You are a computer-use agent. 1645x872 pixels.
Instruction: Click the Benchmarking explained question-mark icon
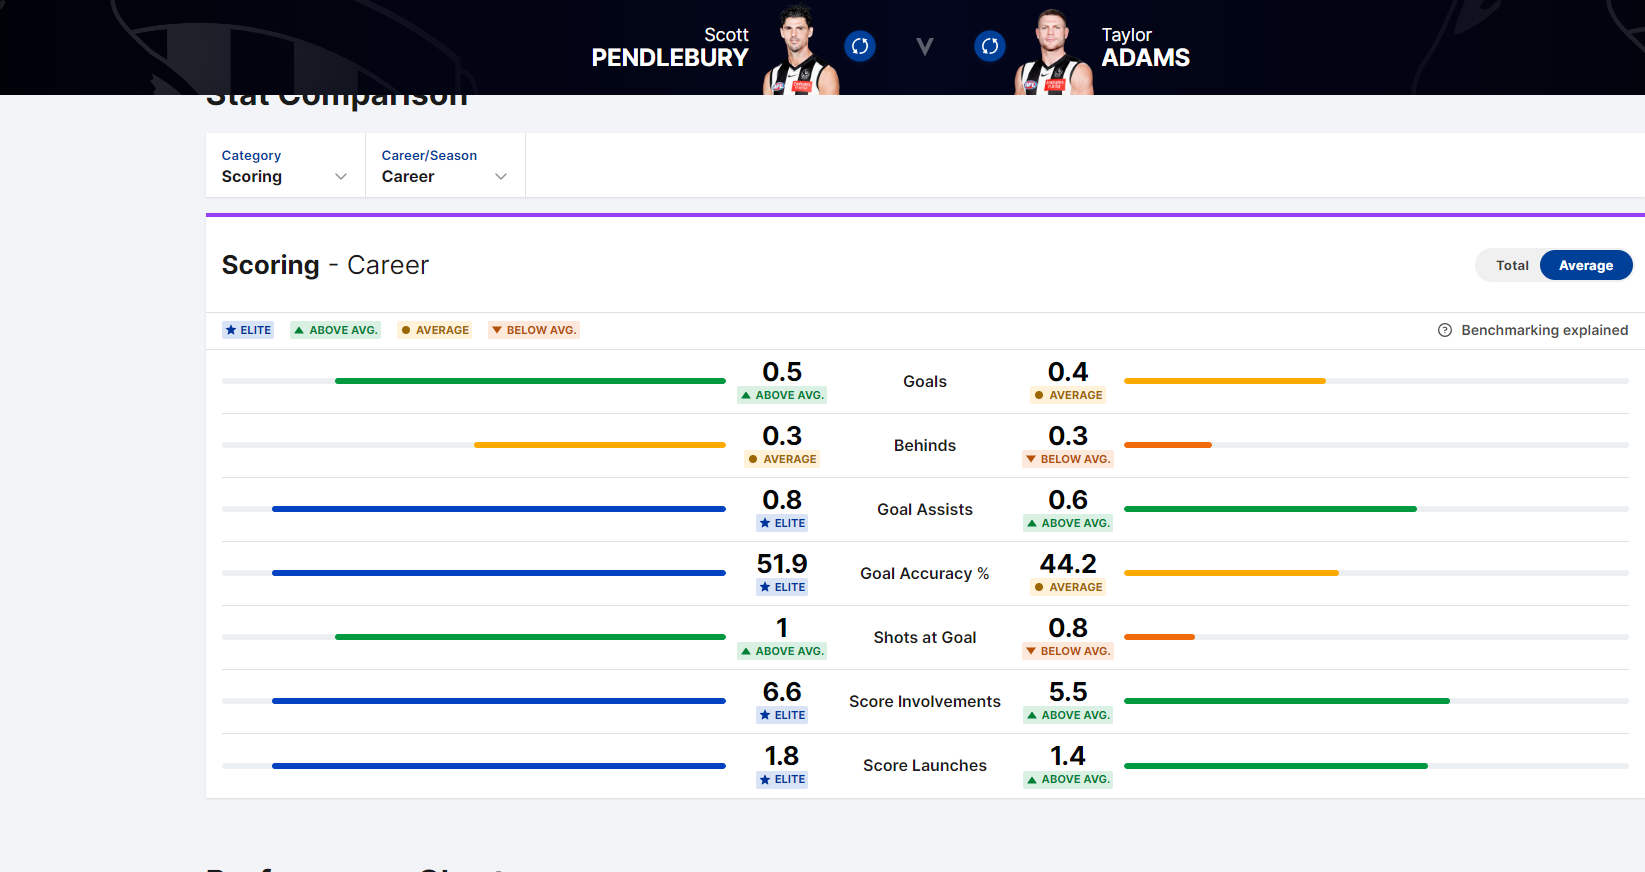pyautogui.click(x=1445, y=330)
